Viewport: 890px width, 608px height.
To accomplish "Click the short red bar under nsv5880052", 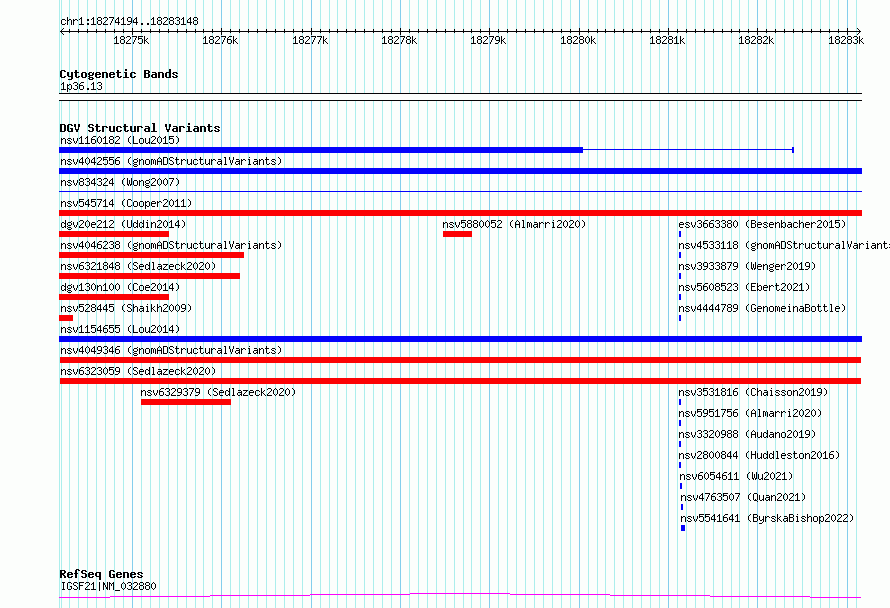I will pyautogui.click(x=457, y=234).
